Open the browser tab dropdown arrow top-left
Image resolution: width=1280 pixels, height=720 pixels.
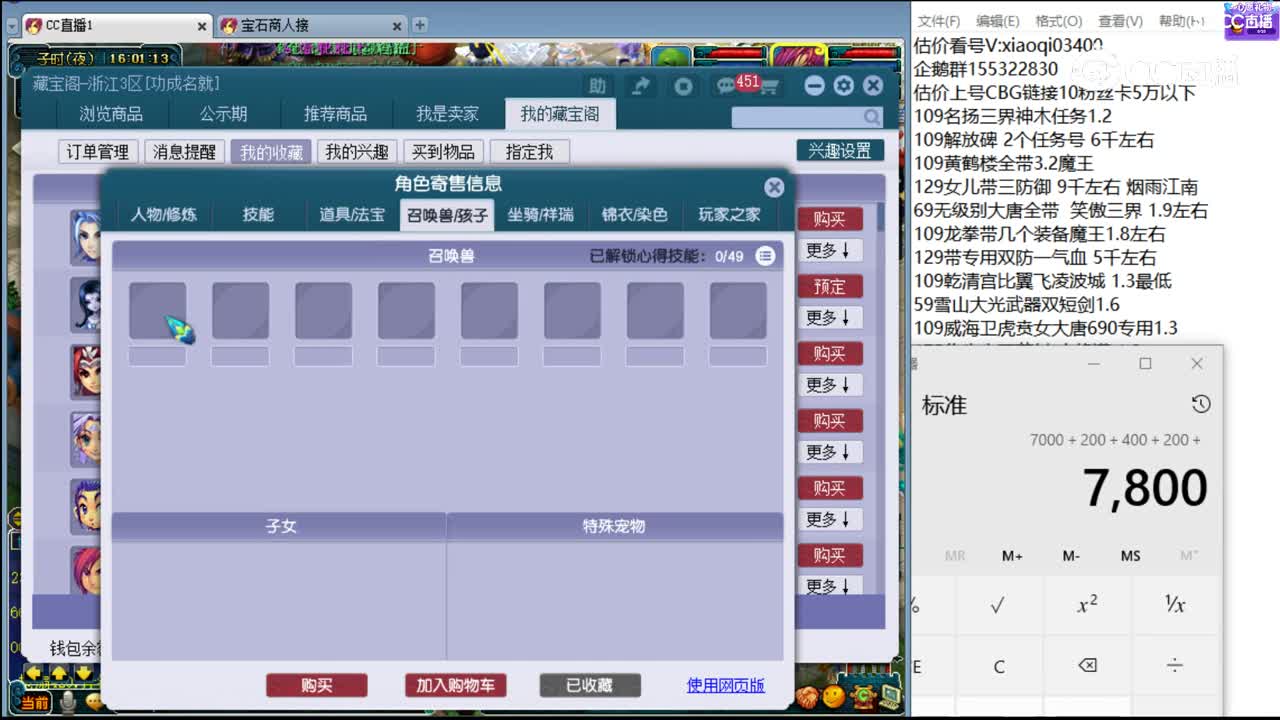pyautogui.click(x=10, y=25)
